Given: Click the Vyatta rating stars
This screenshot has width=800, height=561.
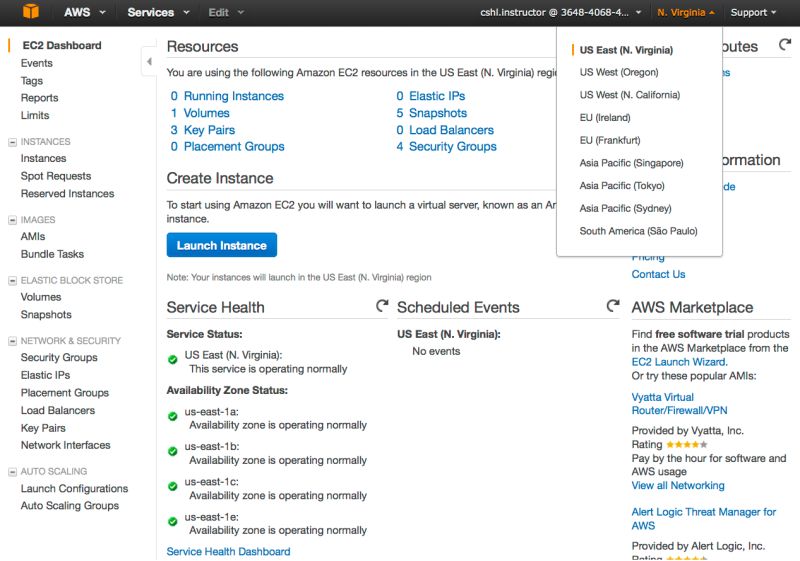Looking at the screenshot, I should [x=687, y=444].
